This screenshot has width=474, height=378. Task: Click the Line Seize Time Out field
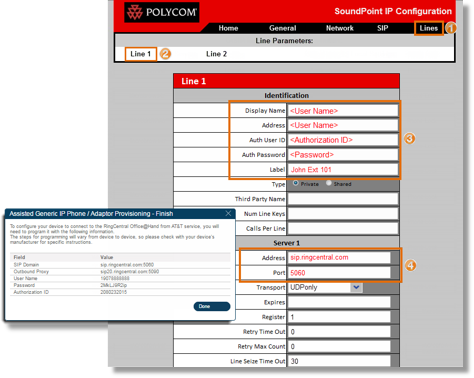(339, 361)
